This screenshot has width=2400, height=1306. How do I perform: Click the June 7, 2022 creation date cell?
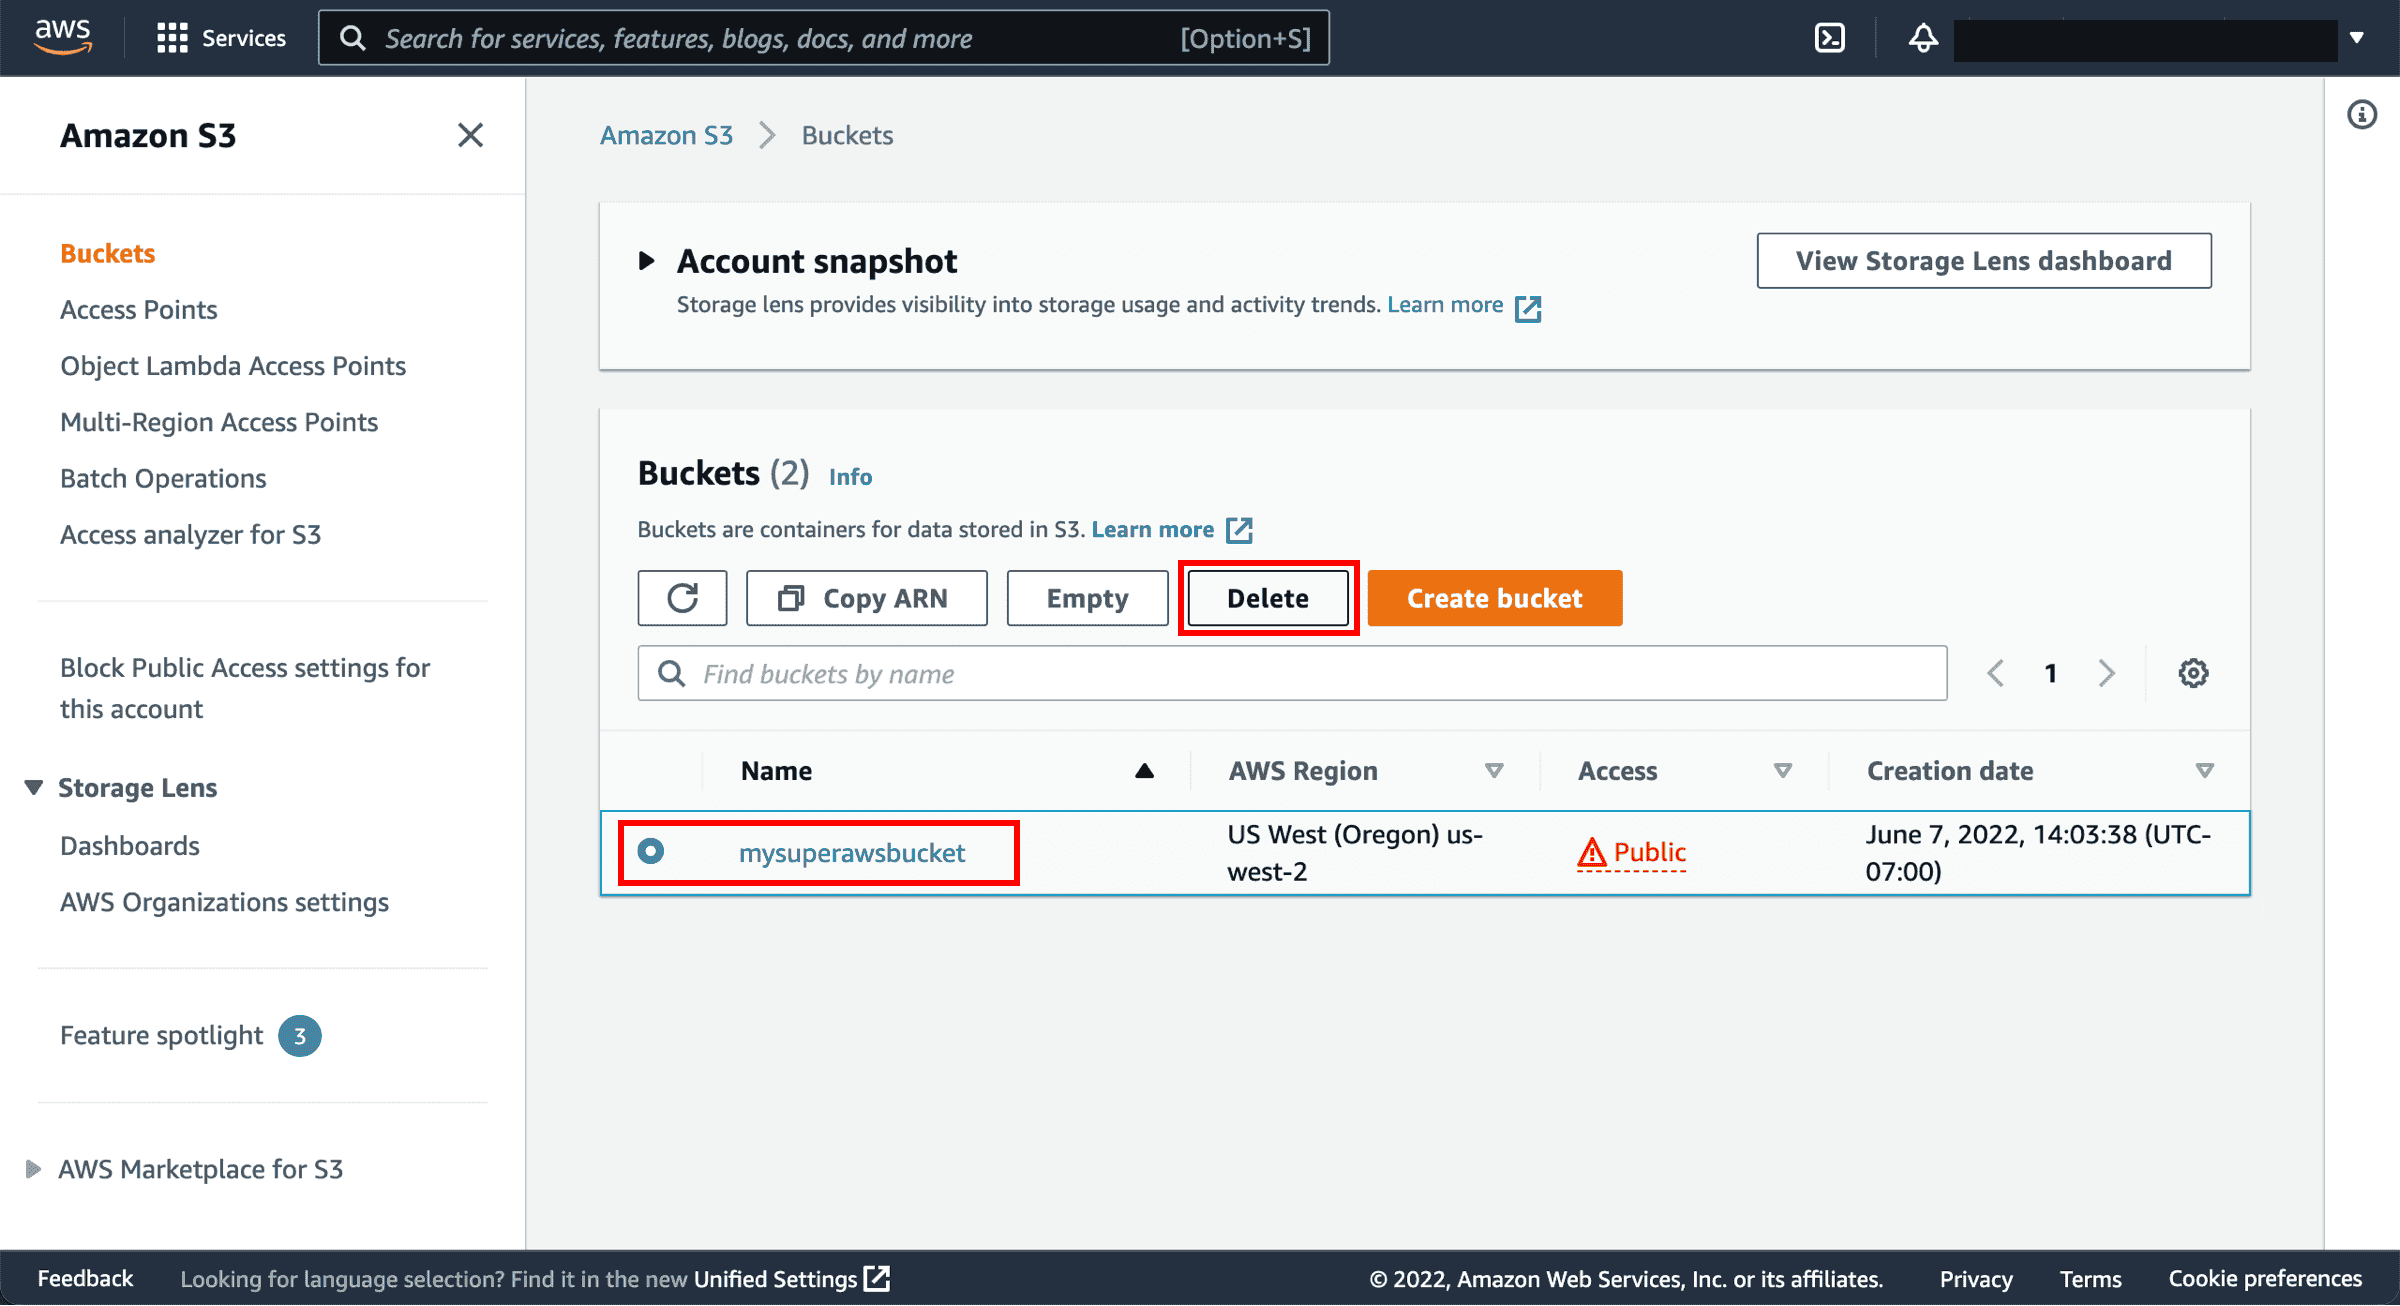click(2038, 853)
